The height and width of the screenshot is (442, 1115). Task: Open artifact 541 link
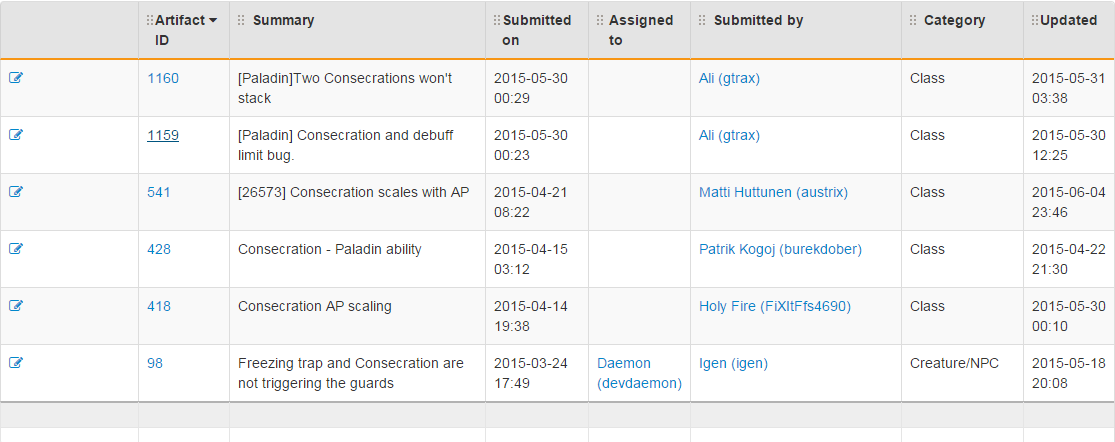159,192
